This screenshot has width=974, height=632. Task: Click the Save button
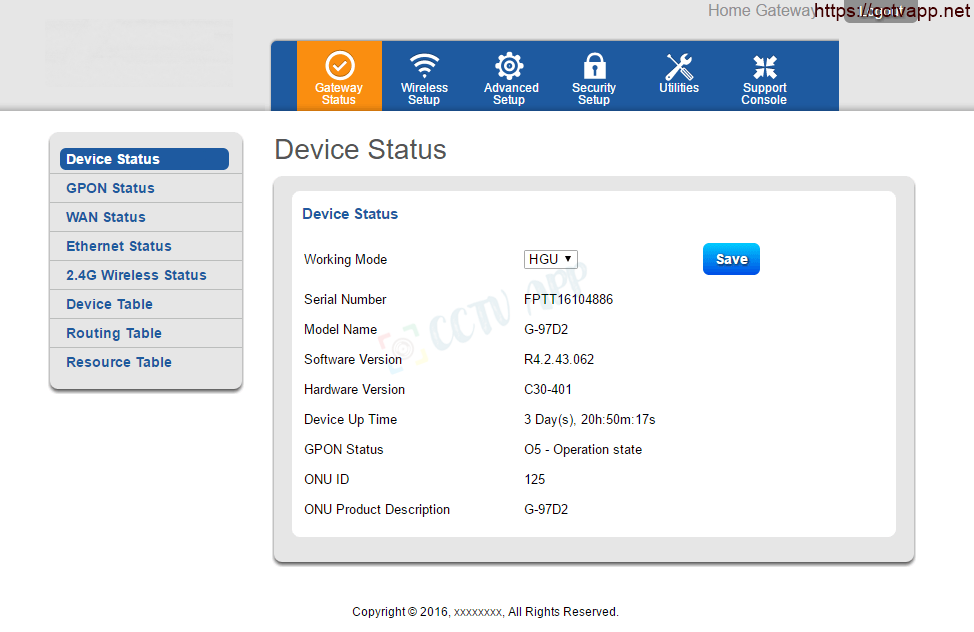click(x=731, y=259)
